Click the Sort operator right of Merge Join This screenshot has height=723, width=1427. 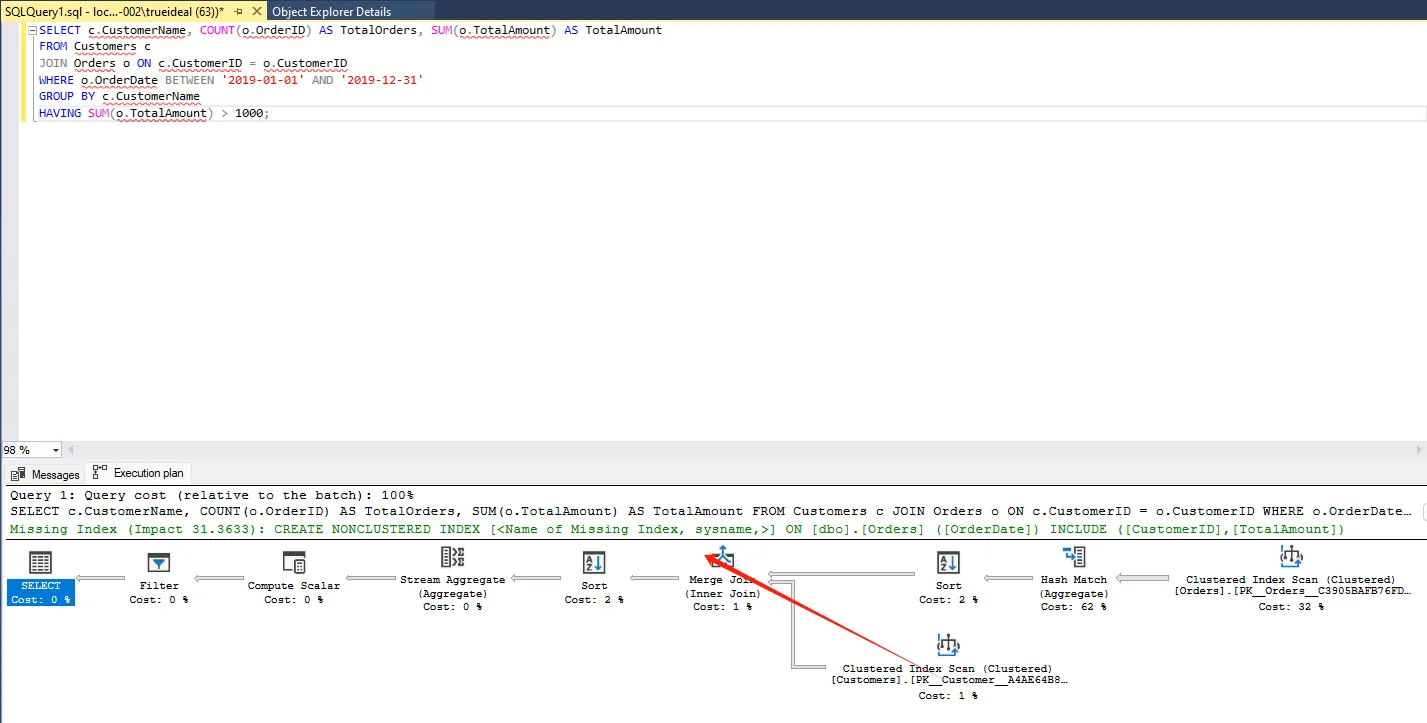[x=948, y=563]
